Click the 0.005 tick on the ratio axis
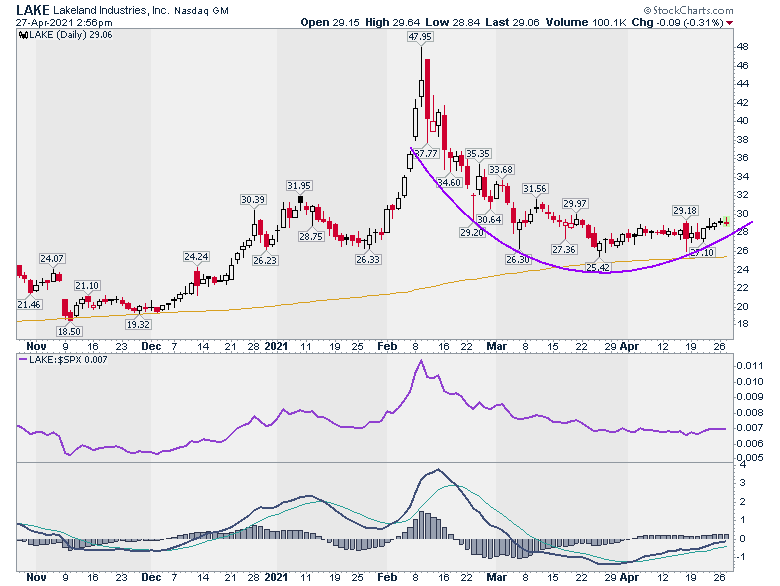 click(x=749, y=458)
